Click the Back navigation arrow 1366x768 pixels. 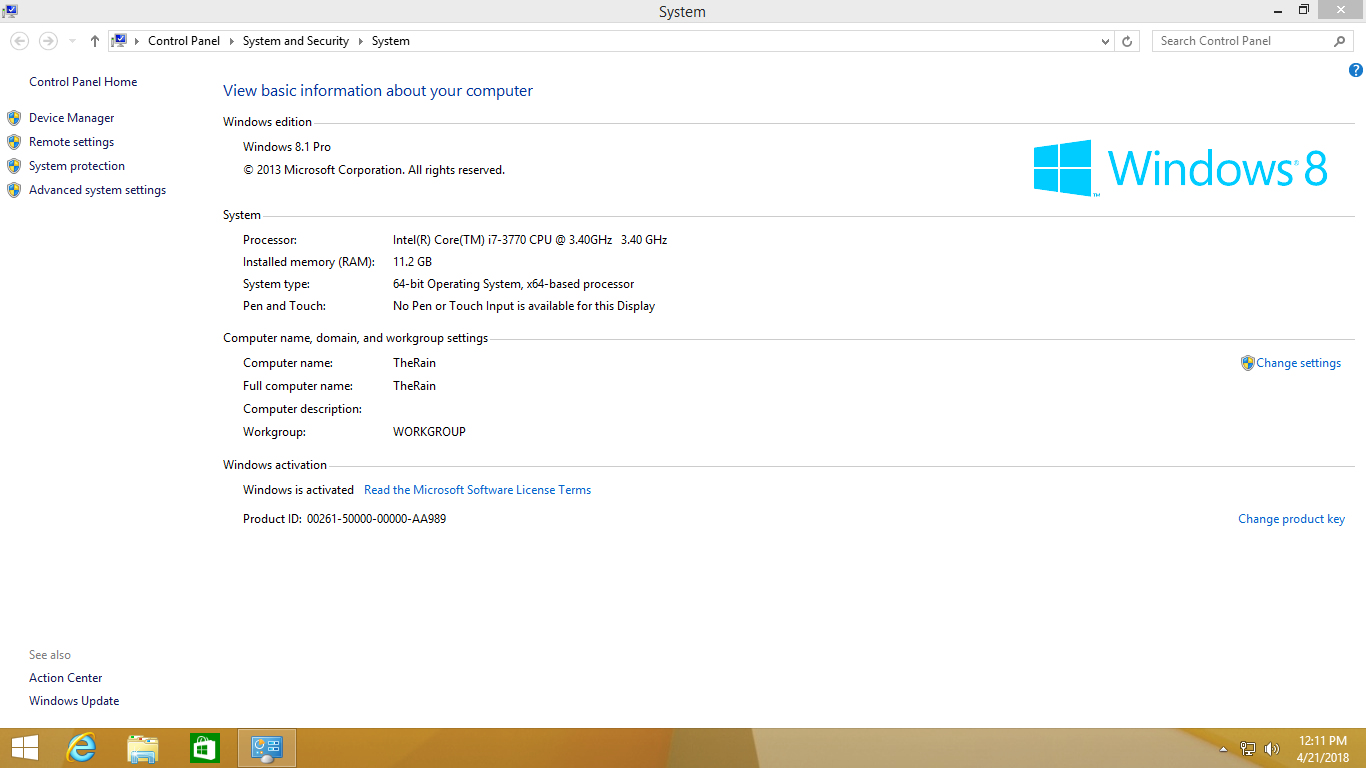pyautogui.click(x=19, y=41)
